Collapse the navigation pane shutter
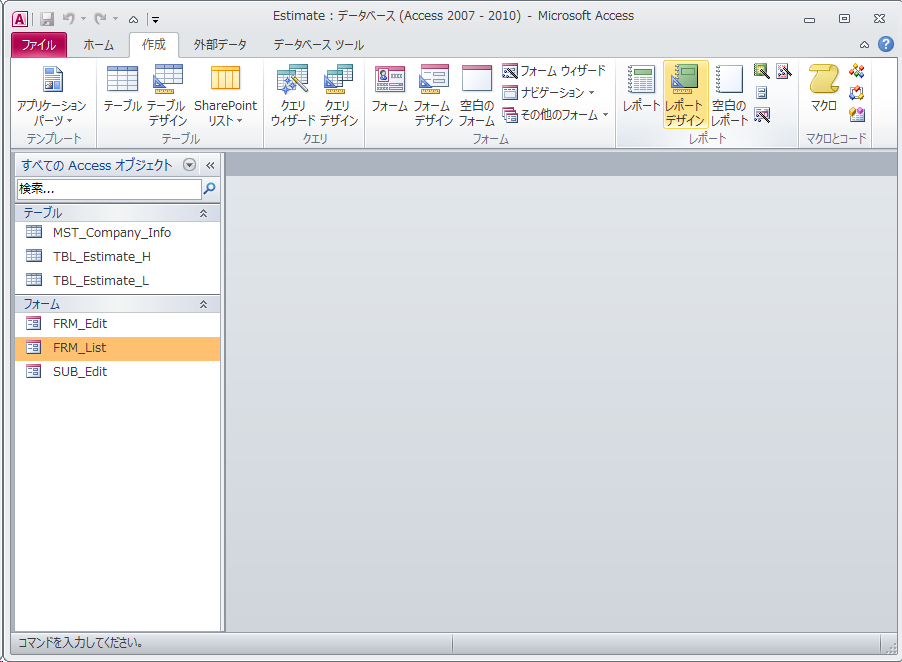Screen dimensions: 902x662 (x=210, y=166)
